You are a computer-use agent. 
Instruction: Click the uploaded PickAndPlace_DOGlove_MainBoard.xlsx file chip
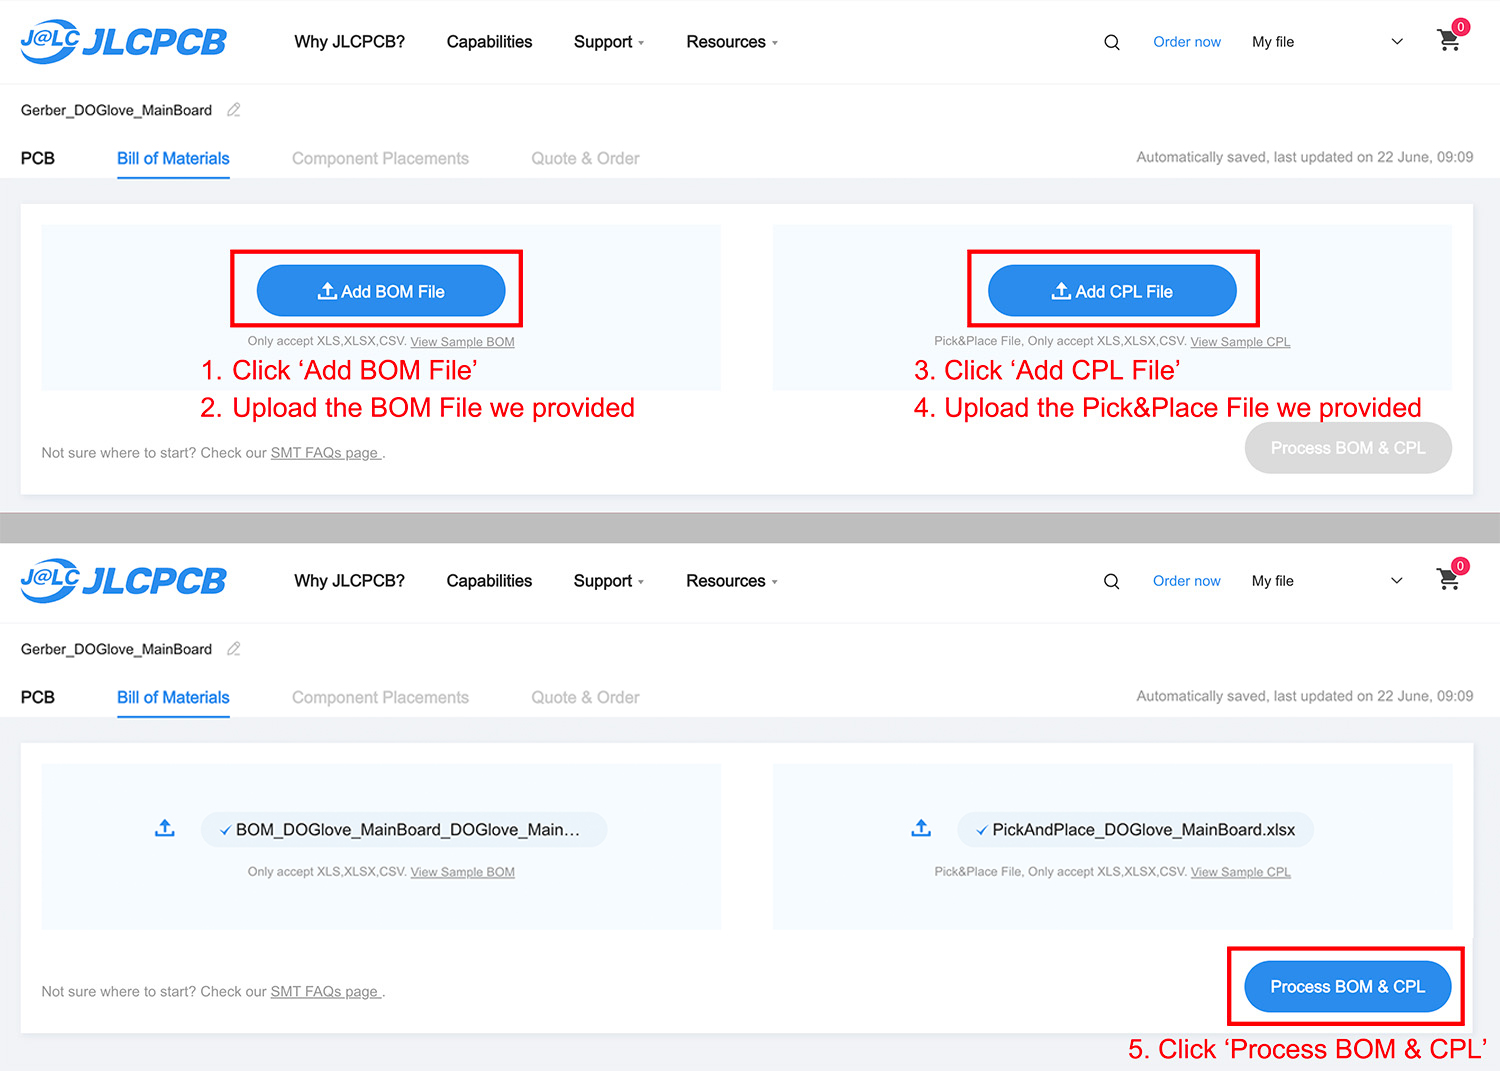1136,829
